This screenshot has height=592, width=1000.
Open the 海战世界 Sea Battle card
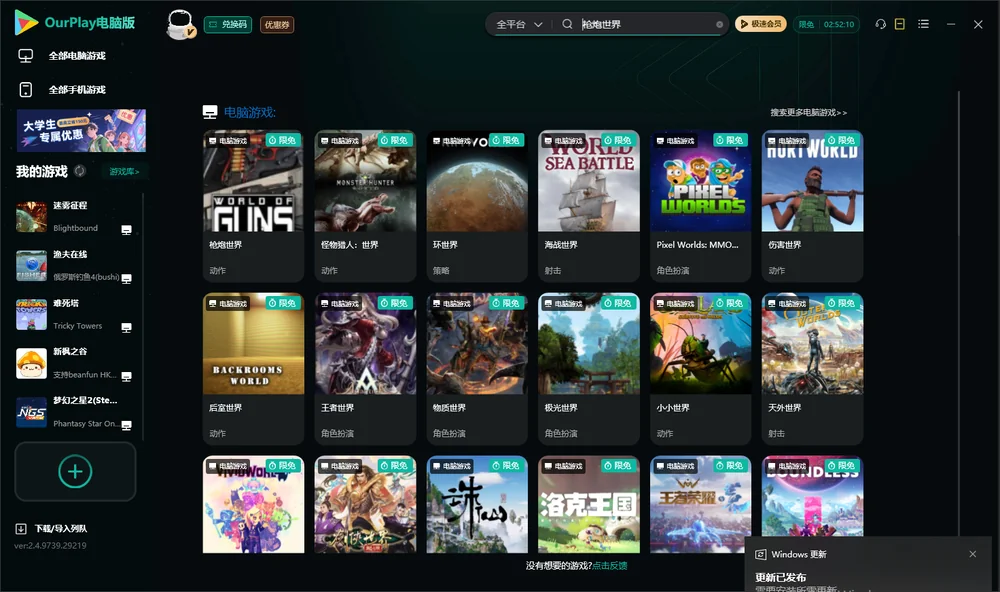point(589,205)
